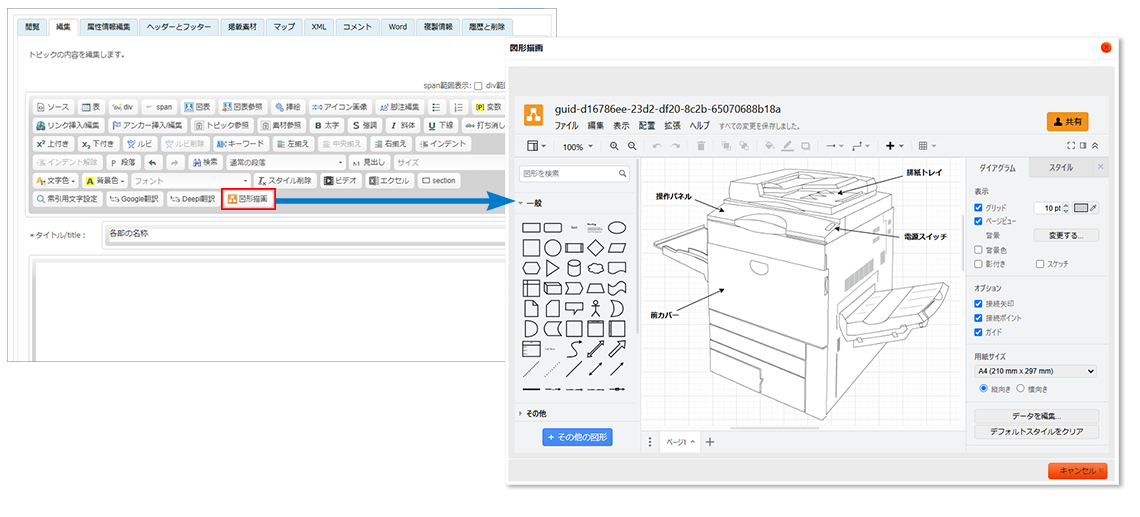
Task: Select the cylinder shape in 一般 palette
Action: pos(574,268)
